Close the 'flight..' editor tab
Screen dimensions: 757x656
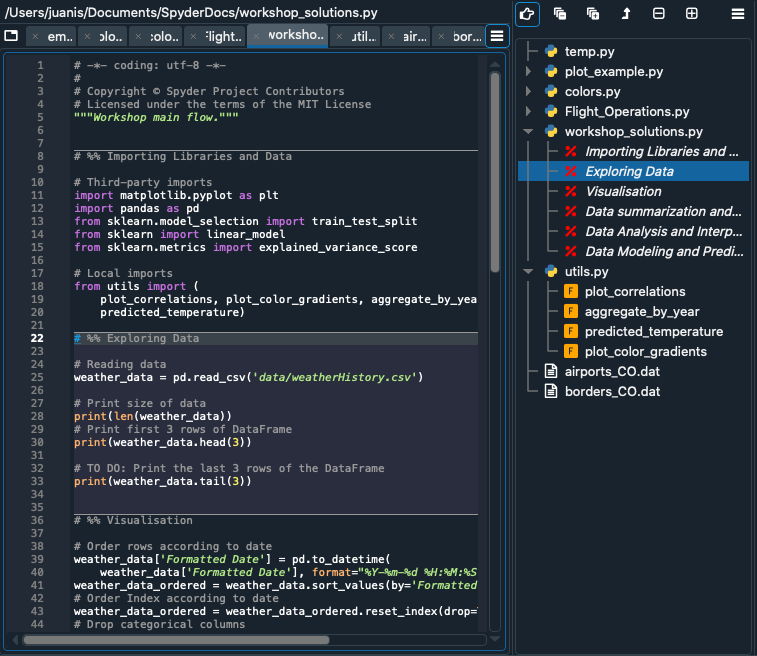click(194, 37)
